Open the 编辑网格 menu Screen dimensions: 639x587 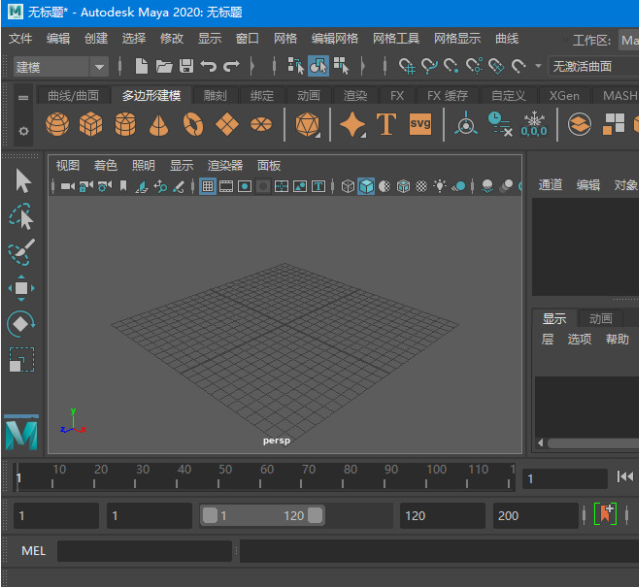pos(335,39)
